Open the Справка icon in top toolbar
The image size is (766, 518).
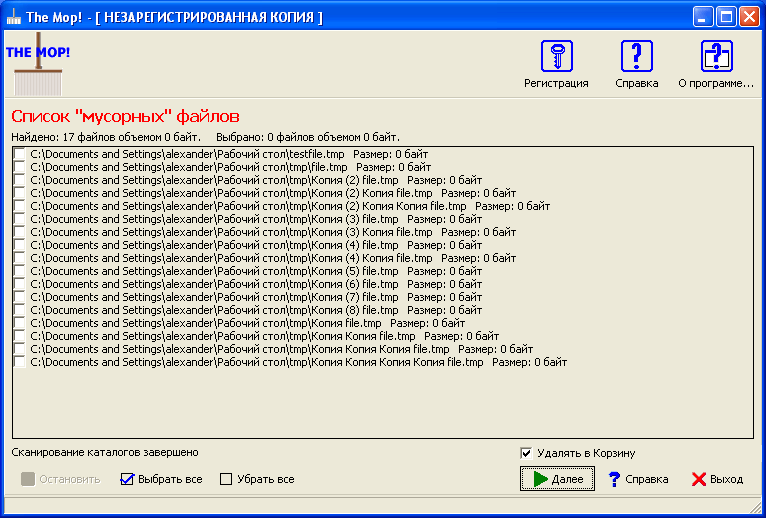click(x=636, y=57)
